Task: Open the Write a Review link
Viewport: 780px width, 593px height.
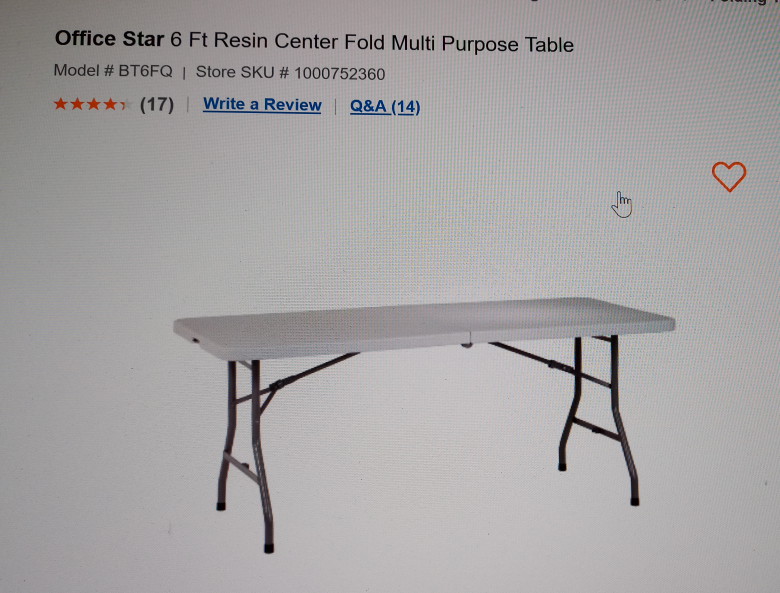Action: click(x=262, y=104)
